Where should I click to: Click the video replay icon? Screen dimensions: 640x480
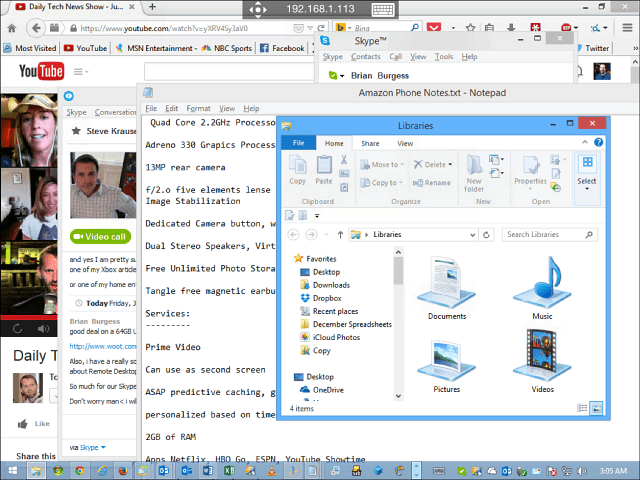(18, 329)
